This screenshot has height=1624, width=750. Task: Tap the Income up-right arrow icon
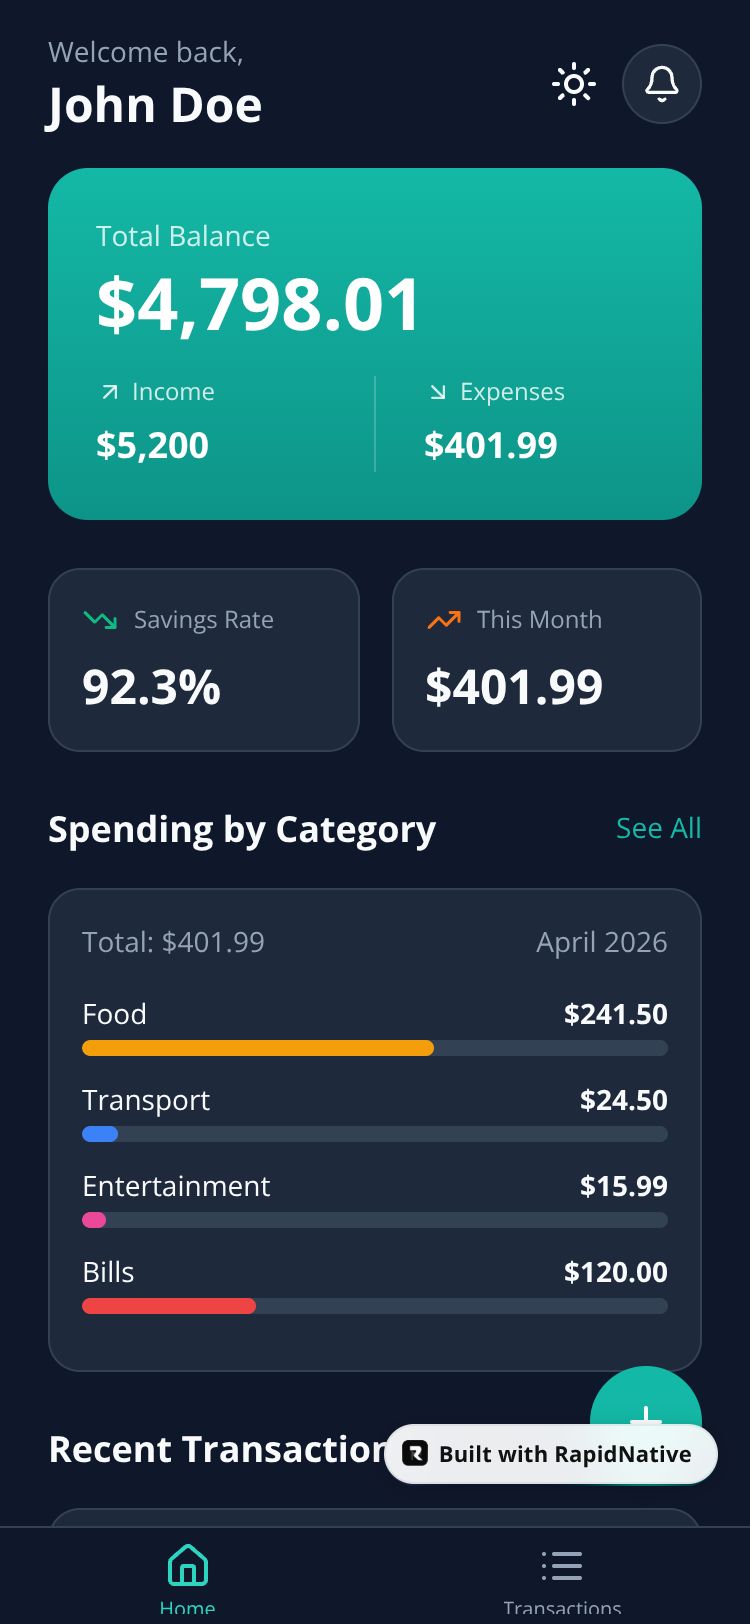(110, 392)
